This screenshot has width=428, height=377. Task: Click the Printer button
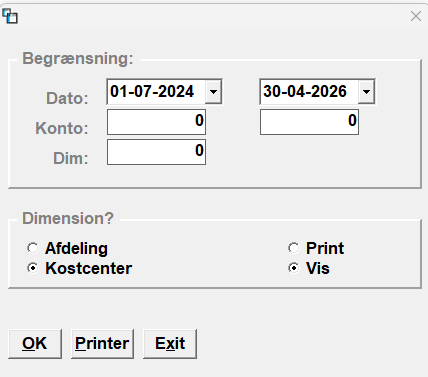tap(102, 344)
